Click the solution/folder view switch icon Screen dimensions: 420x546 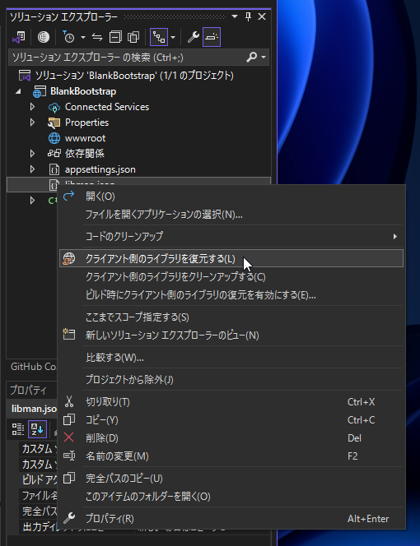pyautogui.click(x=19, y=37)
